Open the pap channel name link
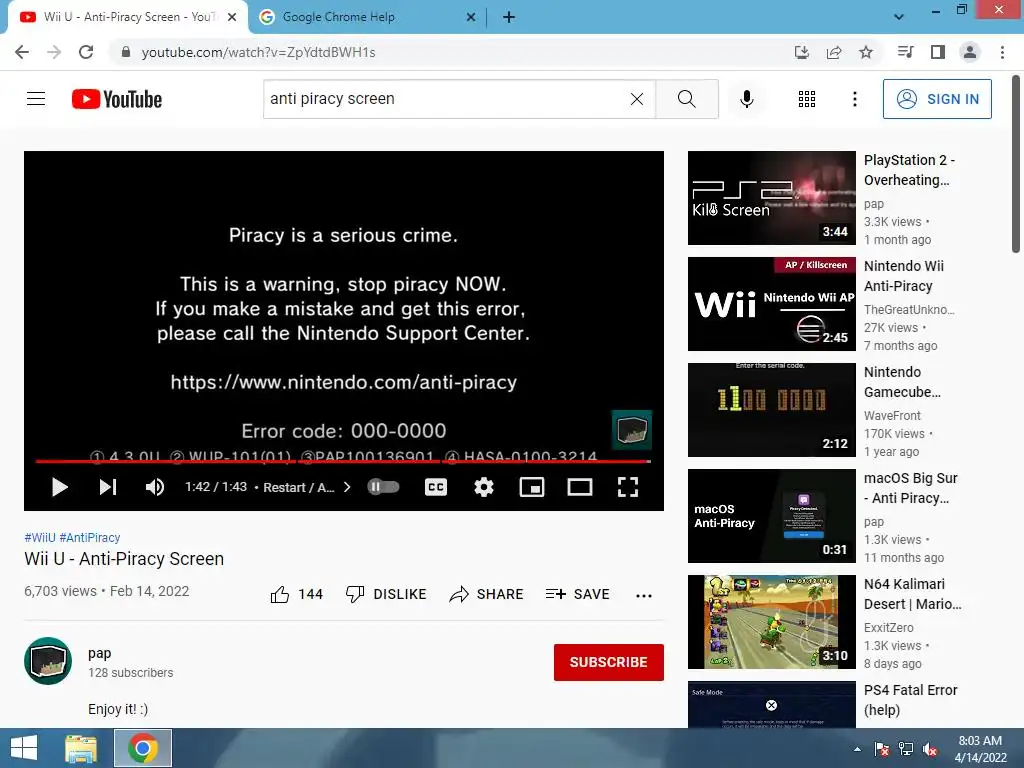This screenshot has height=768, width=1024. [99, 653]
